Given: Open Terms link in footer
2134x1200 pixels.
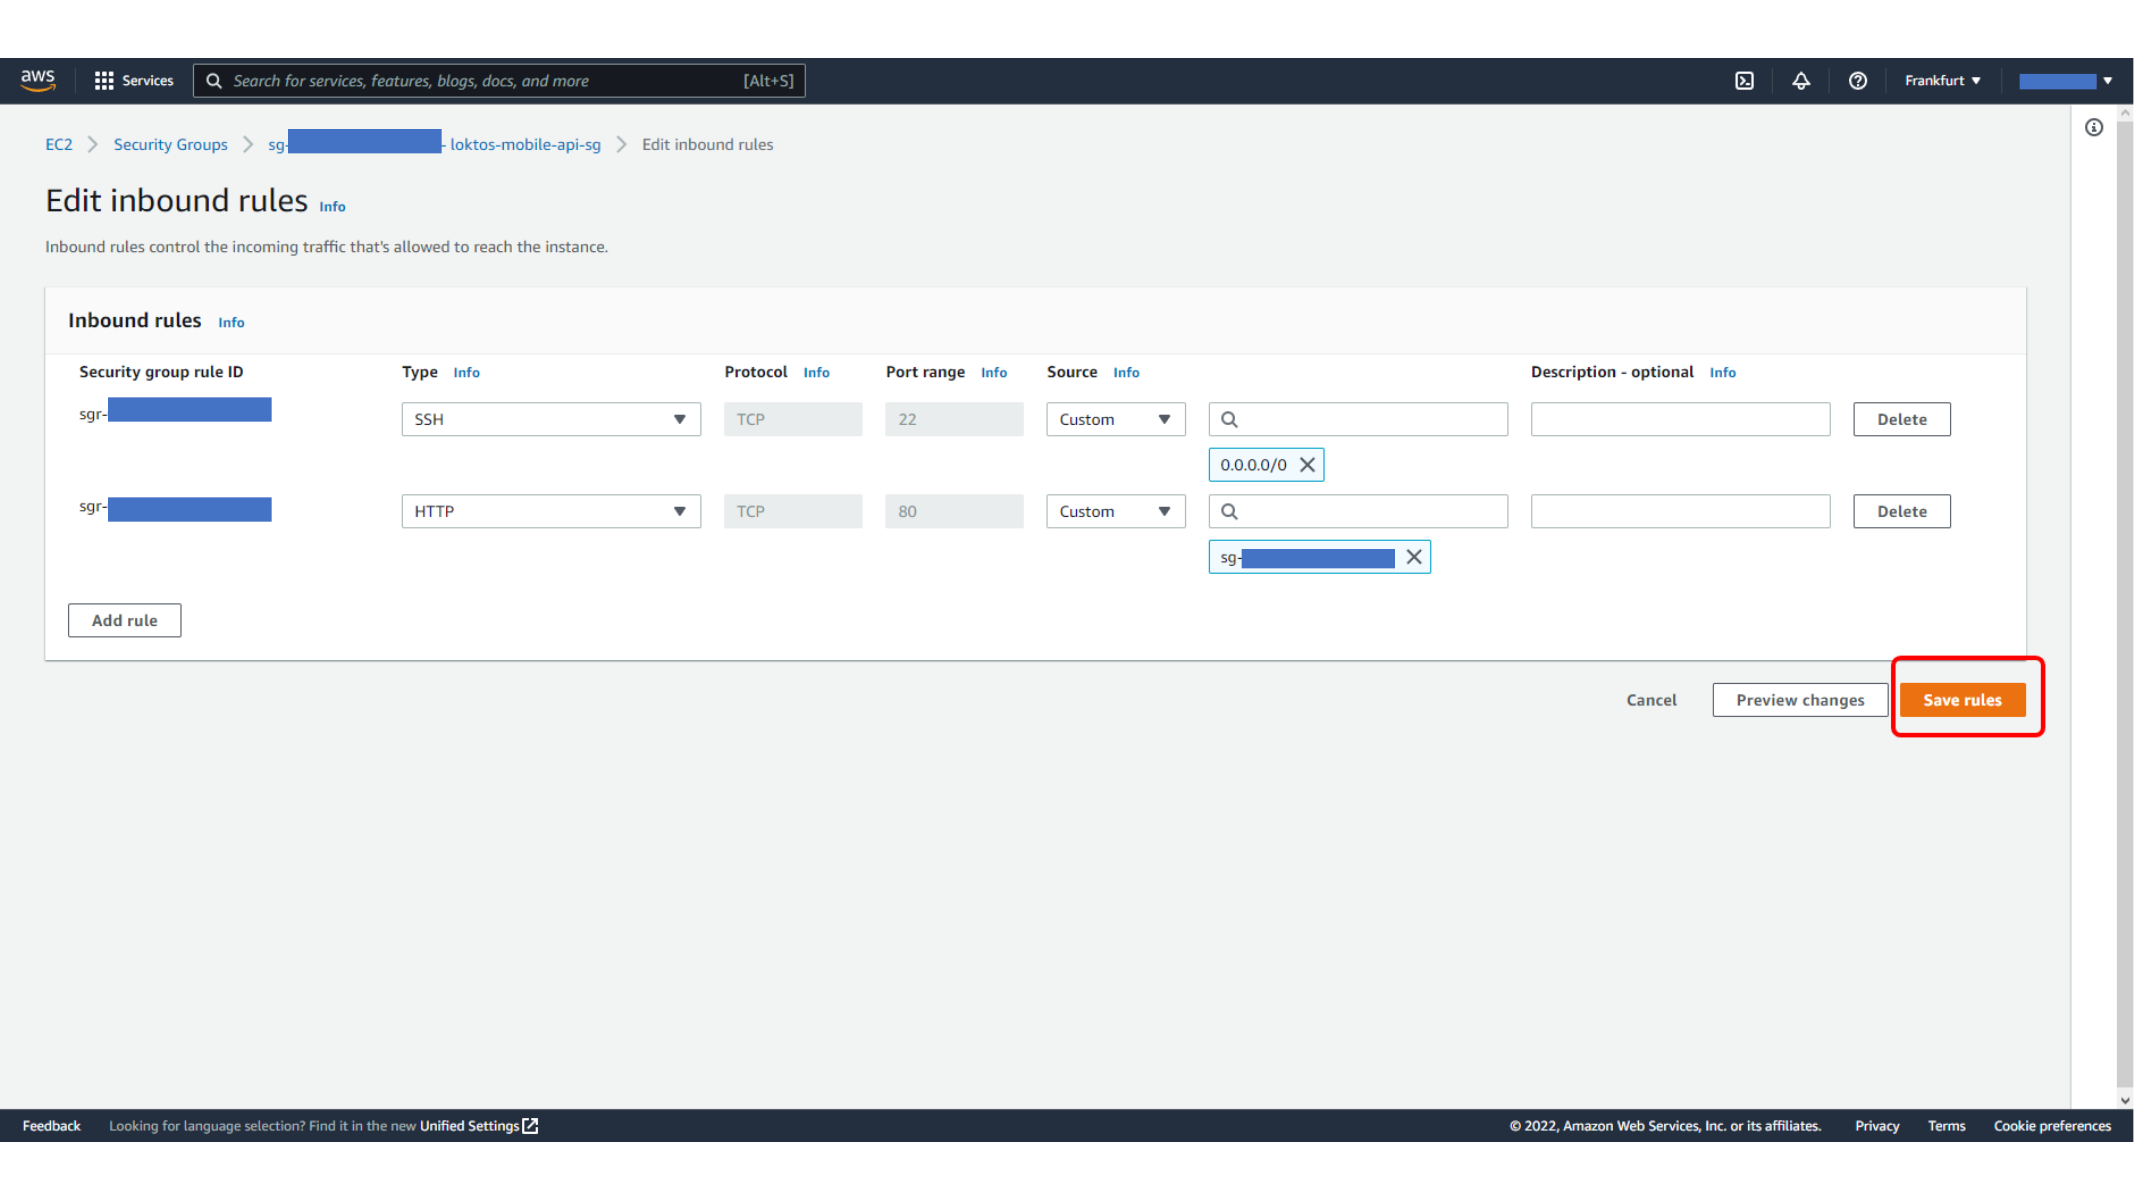Looking at the screenshot, I should tap(1946, 1126).
